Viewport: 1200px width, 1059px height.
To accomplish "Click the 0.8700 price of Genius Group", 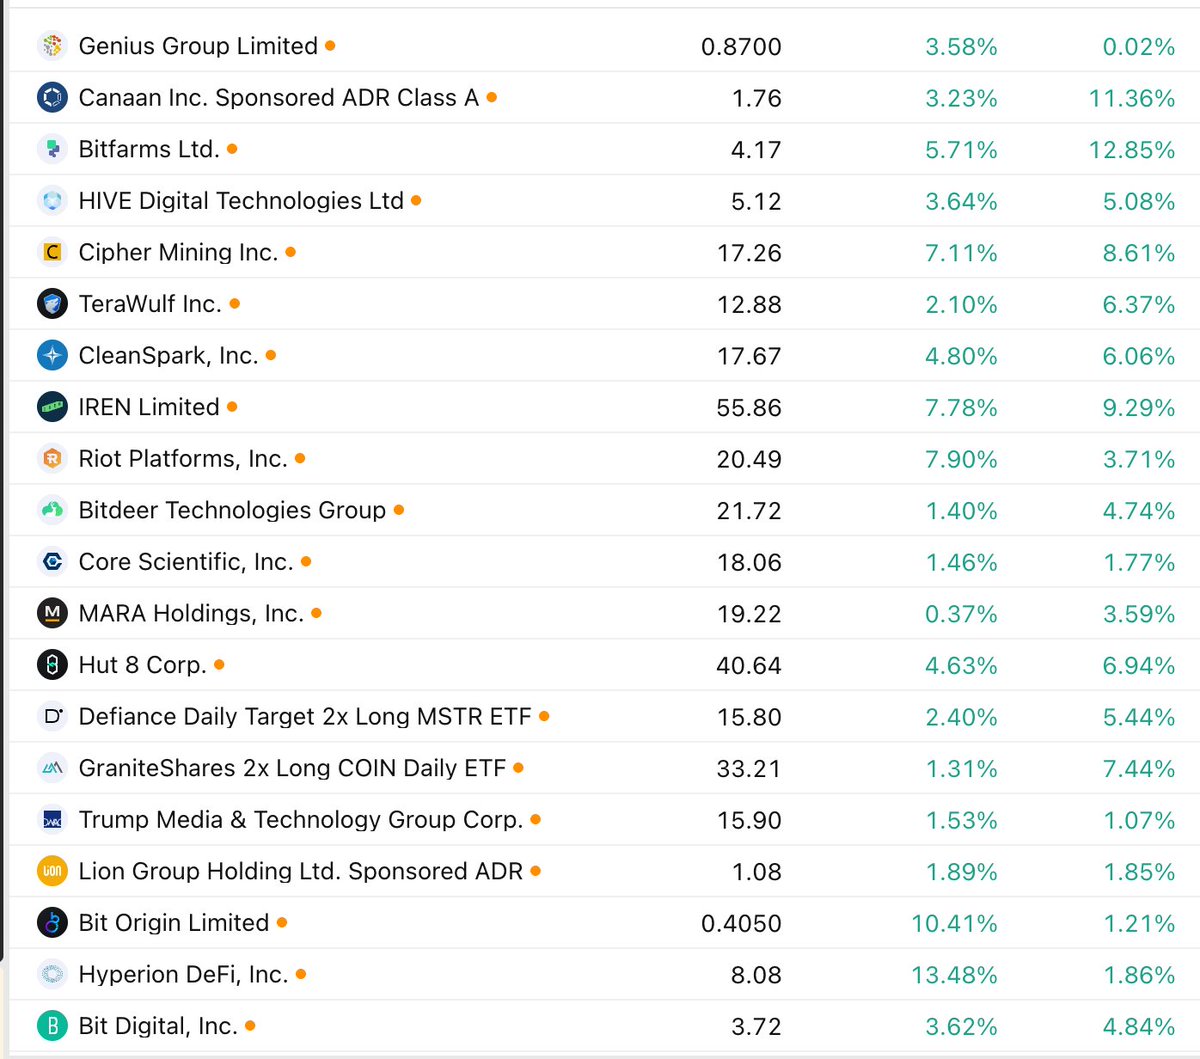I will [x=741, y=47].
